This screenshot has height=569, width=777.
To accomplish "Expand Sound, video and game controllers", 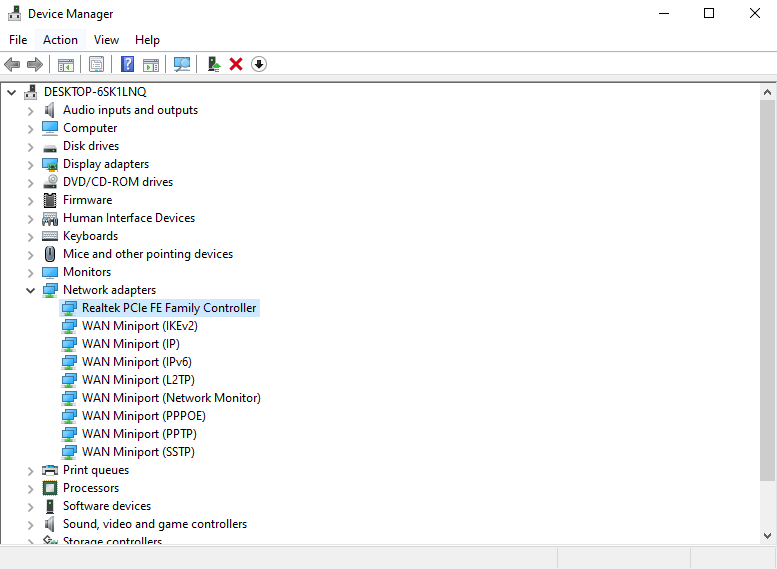I will (30, 524).
